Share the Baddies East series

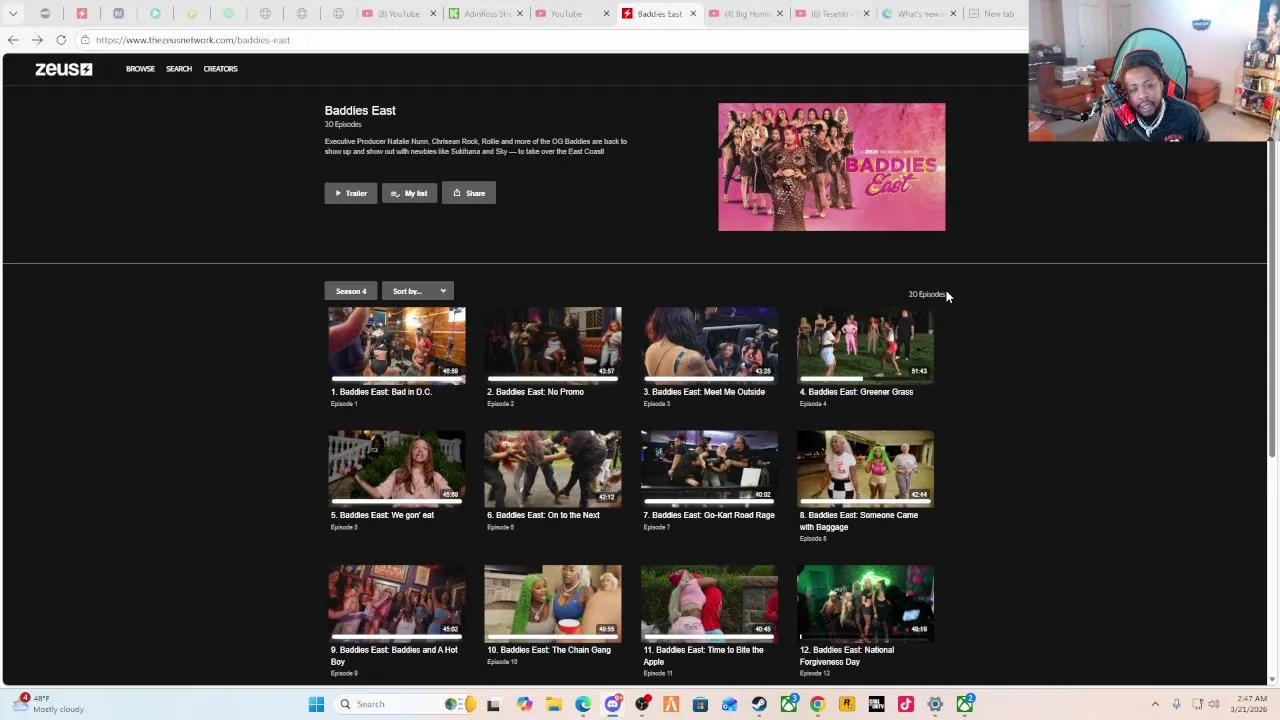tap(469, 193)
